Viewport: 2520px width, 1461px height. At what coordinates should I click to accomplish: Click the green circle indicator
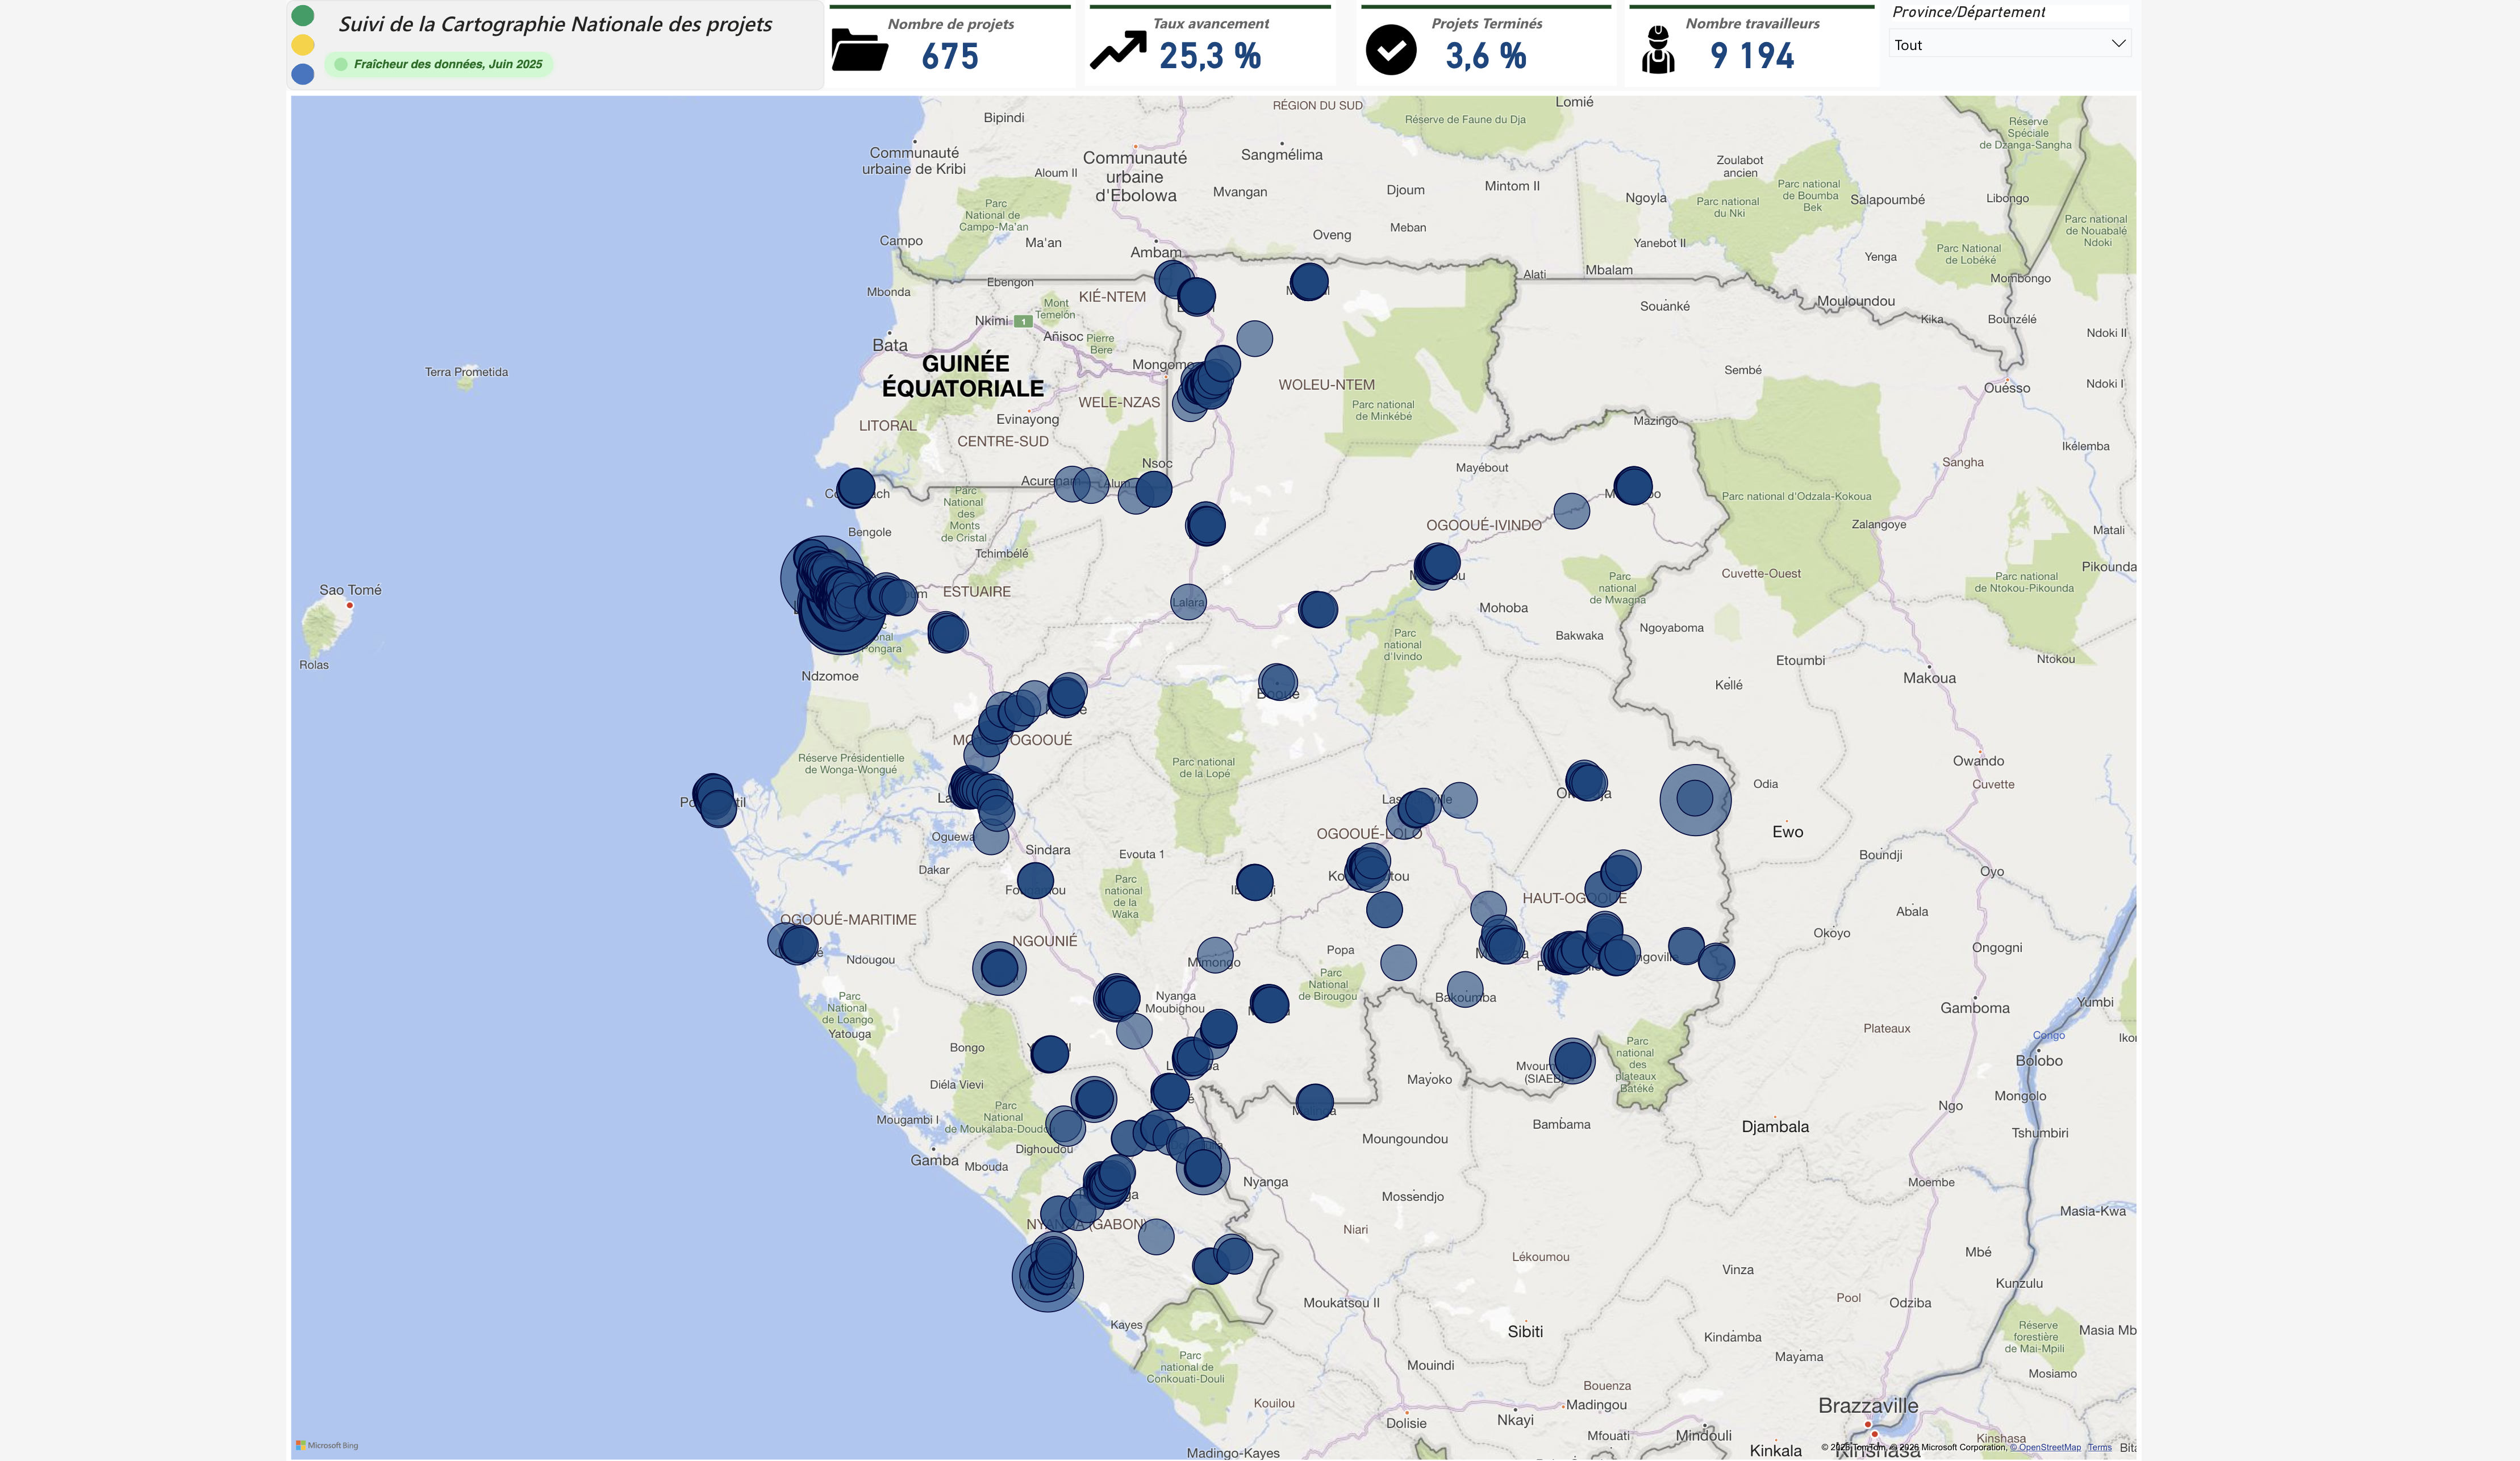[303, 16]
